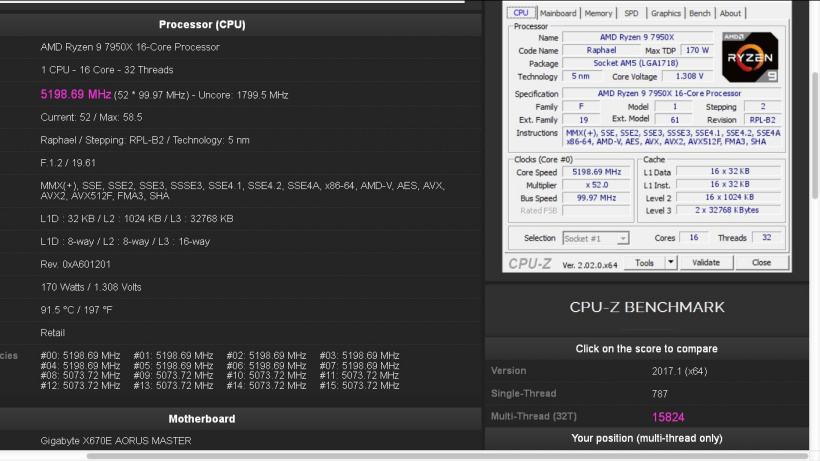
Task: Click the Threads value 32
Action: point(767,237)
